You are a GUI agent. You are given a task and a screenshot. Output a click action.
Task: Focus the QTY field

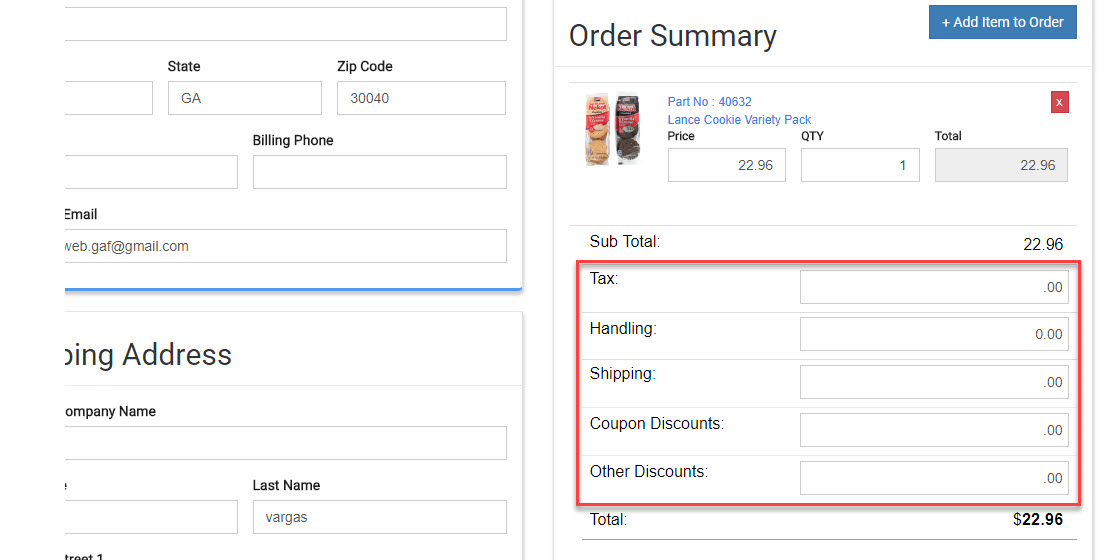(859, 165)
